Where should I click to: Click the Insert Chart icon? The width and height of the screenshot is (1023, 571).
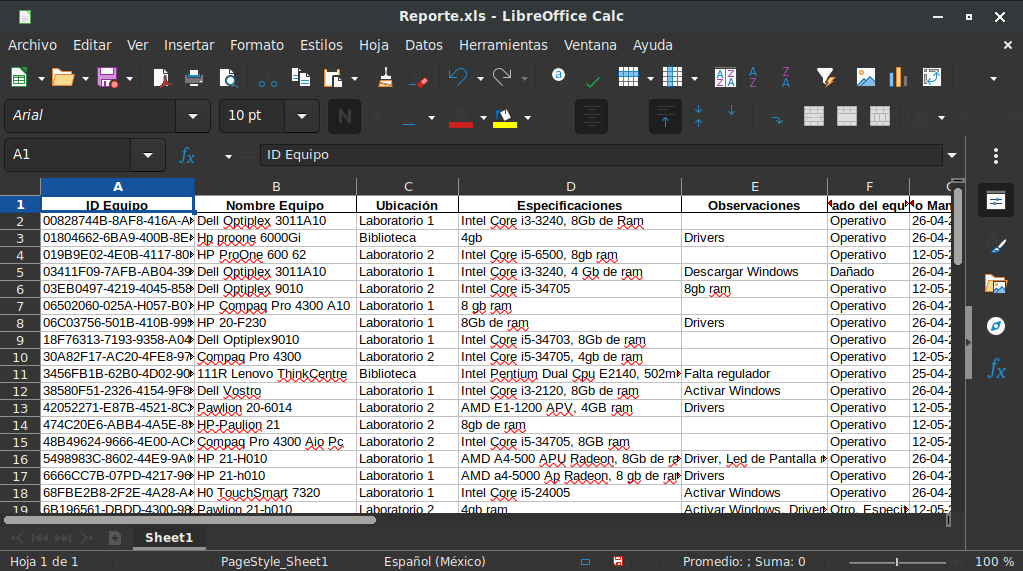898,78
